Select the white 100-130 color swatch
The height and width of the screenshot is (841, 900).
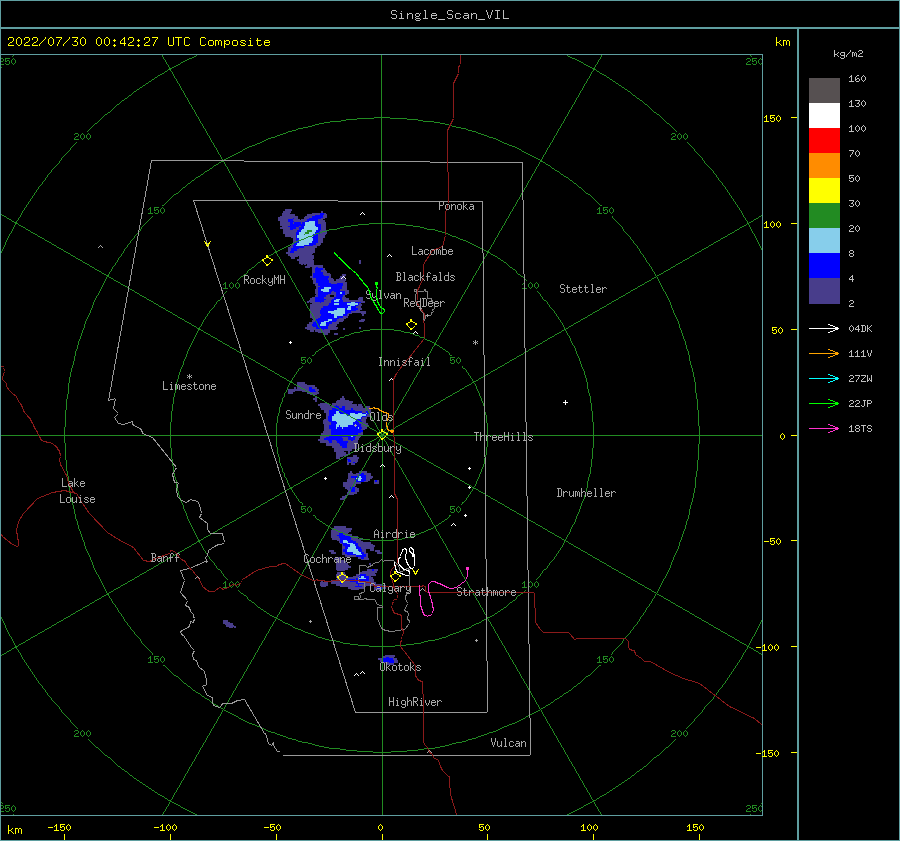click(x=824, y=115)
